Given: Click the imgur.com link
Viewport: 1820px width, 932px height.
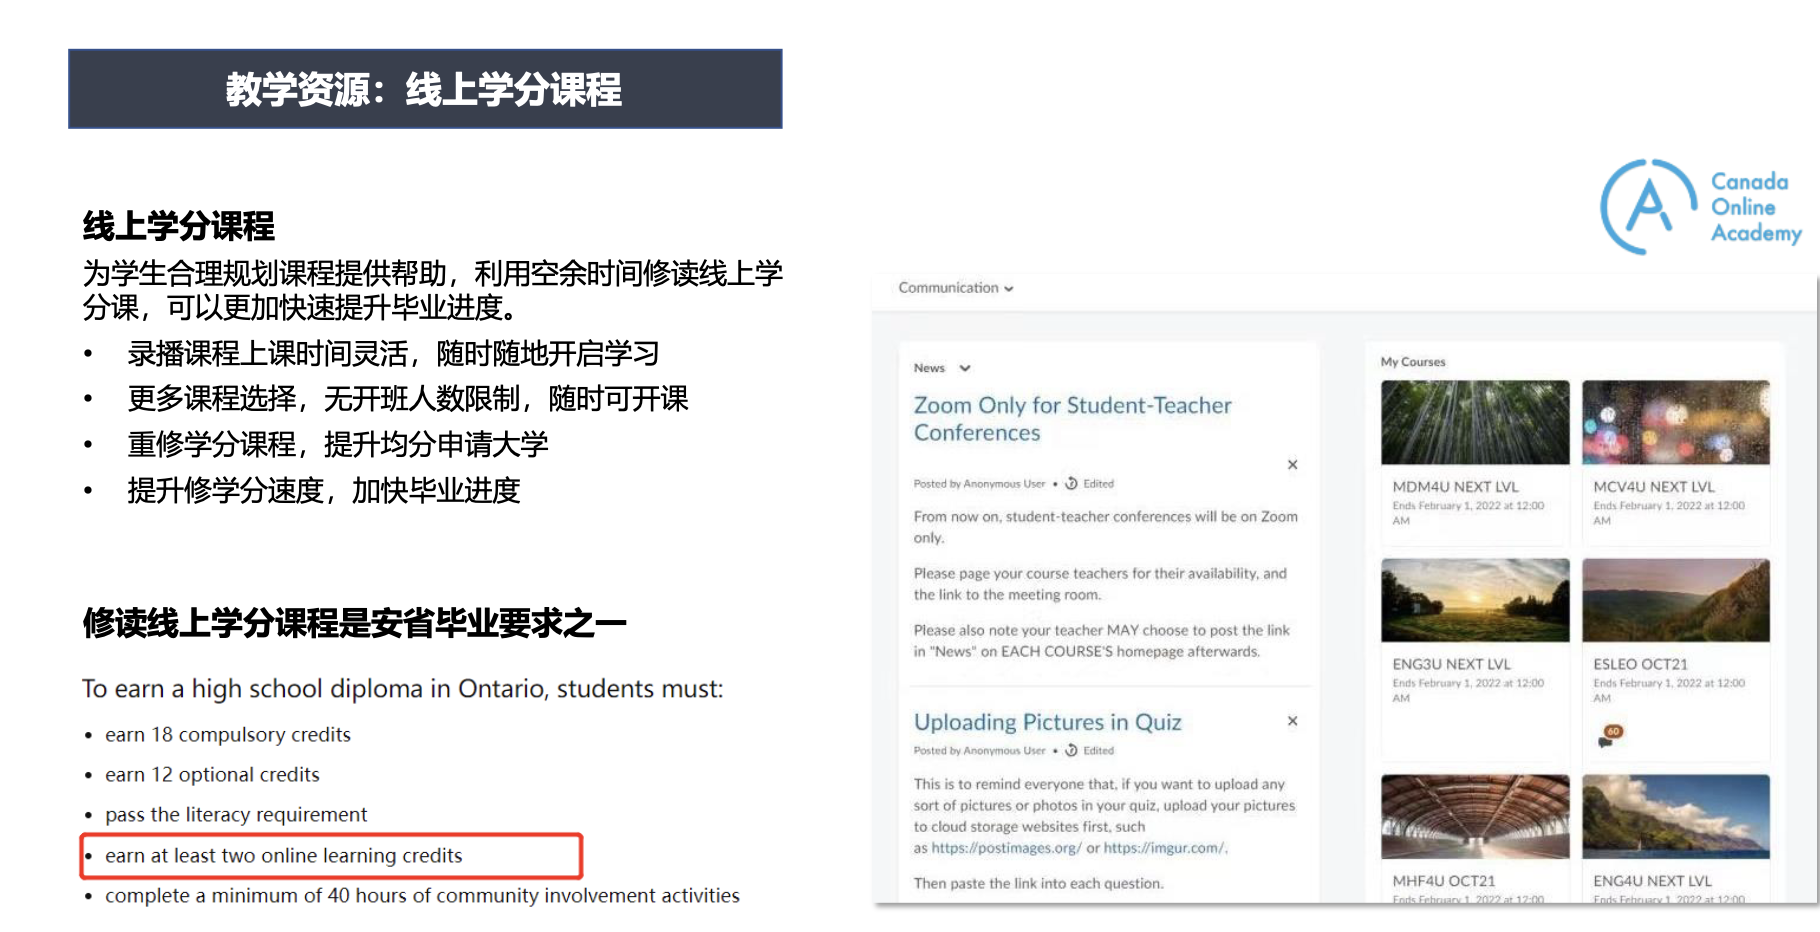Looking at the screenshot, I should (1164, 848).
